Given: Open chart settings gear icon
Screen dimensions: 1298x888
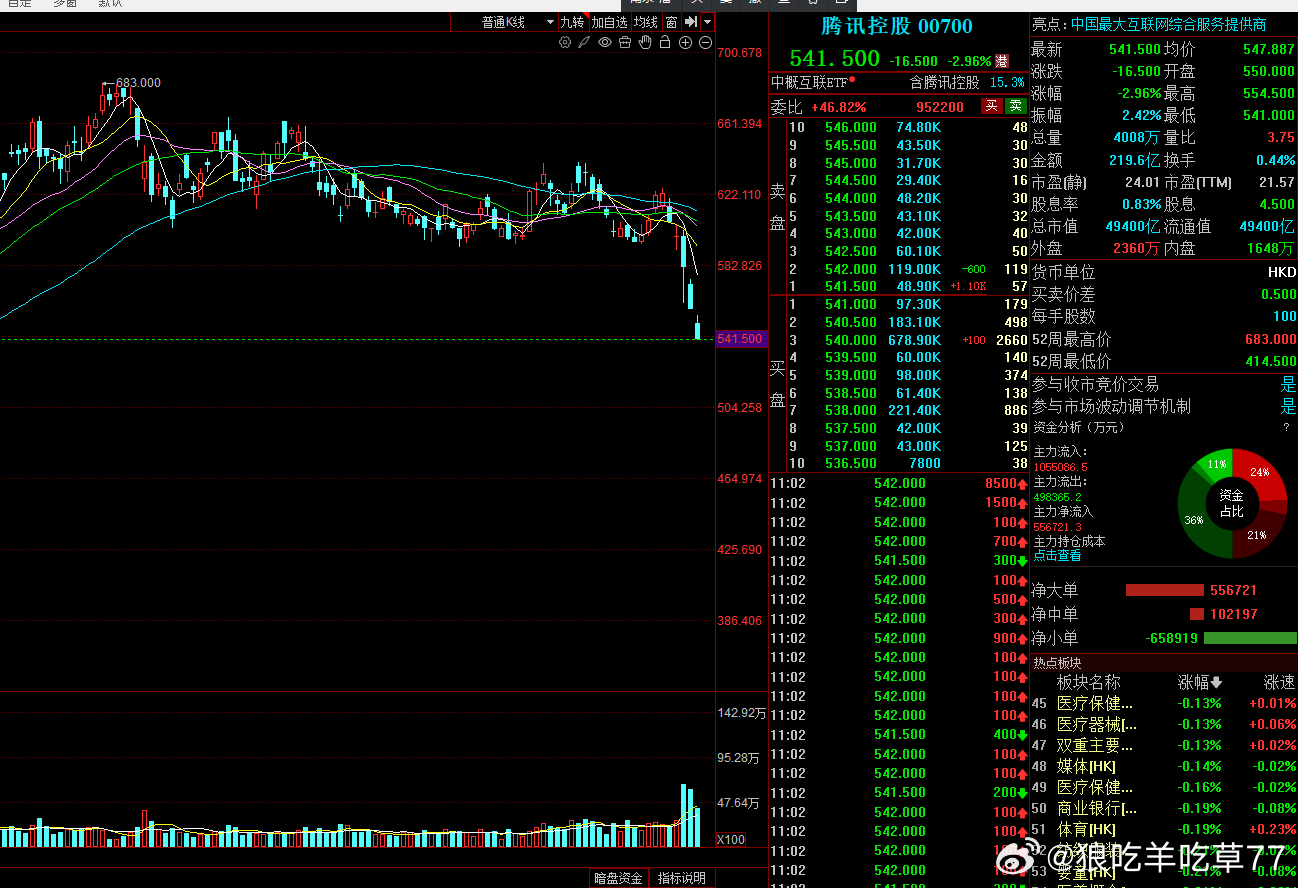Looking at the screenshot, I should (565, 42).
